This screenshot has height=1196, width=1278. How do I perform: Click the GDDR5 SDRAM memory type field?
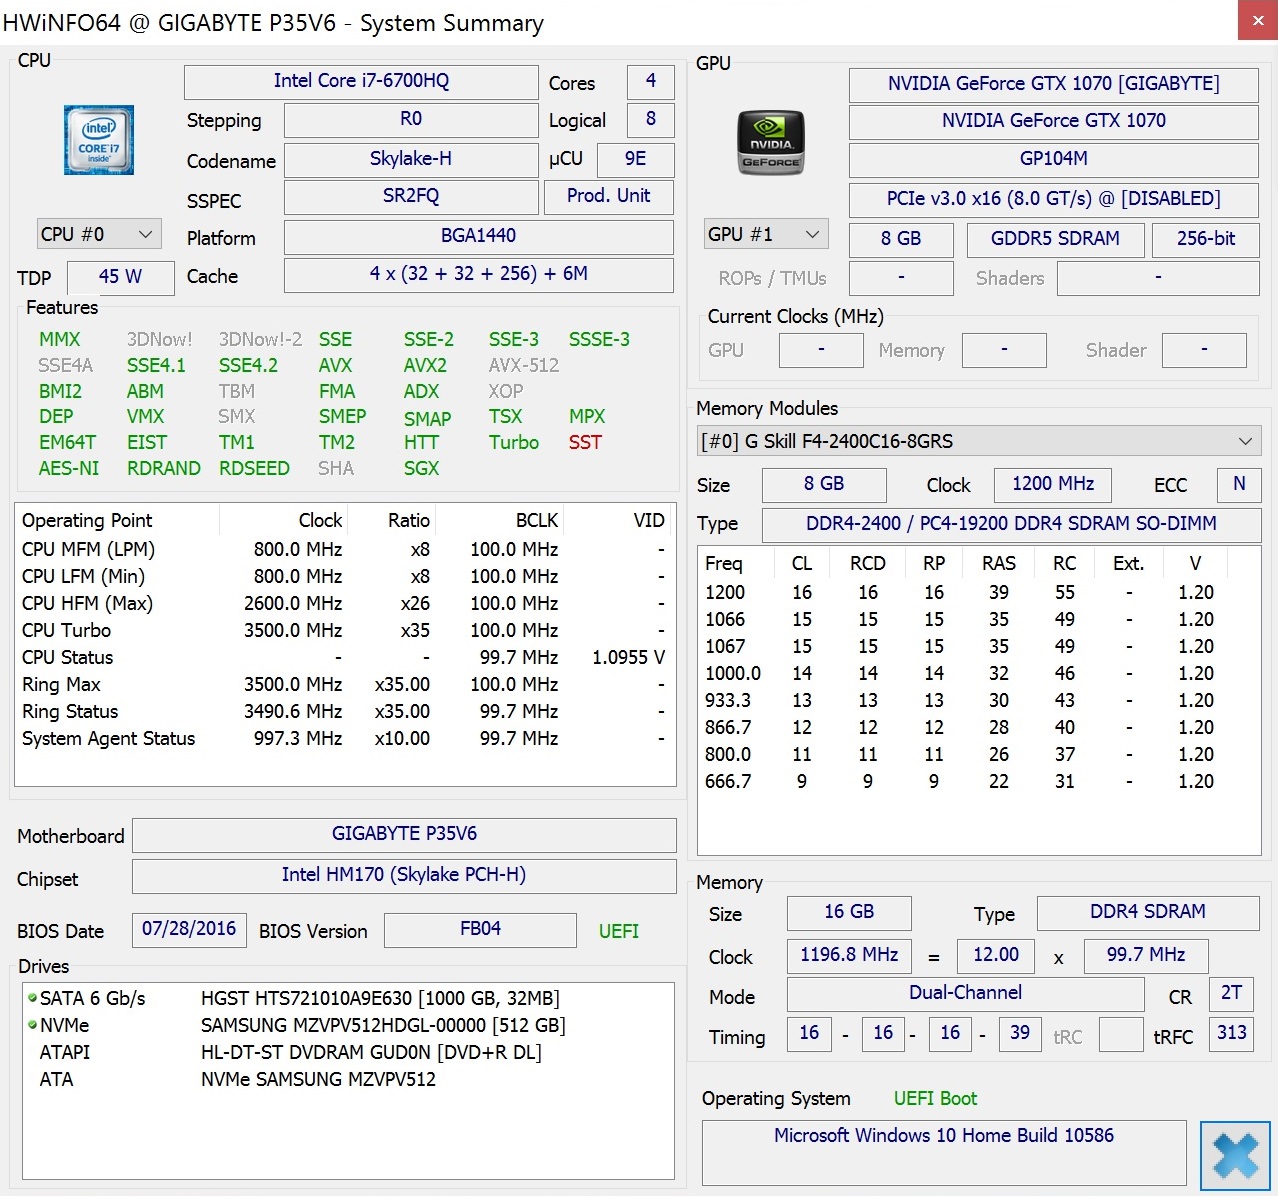(x=1055, y=239)
